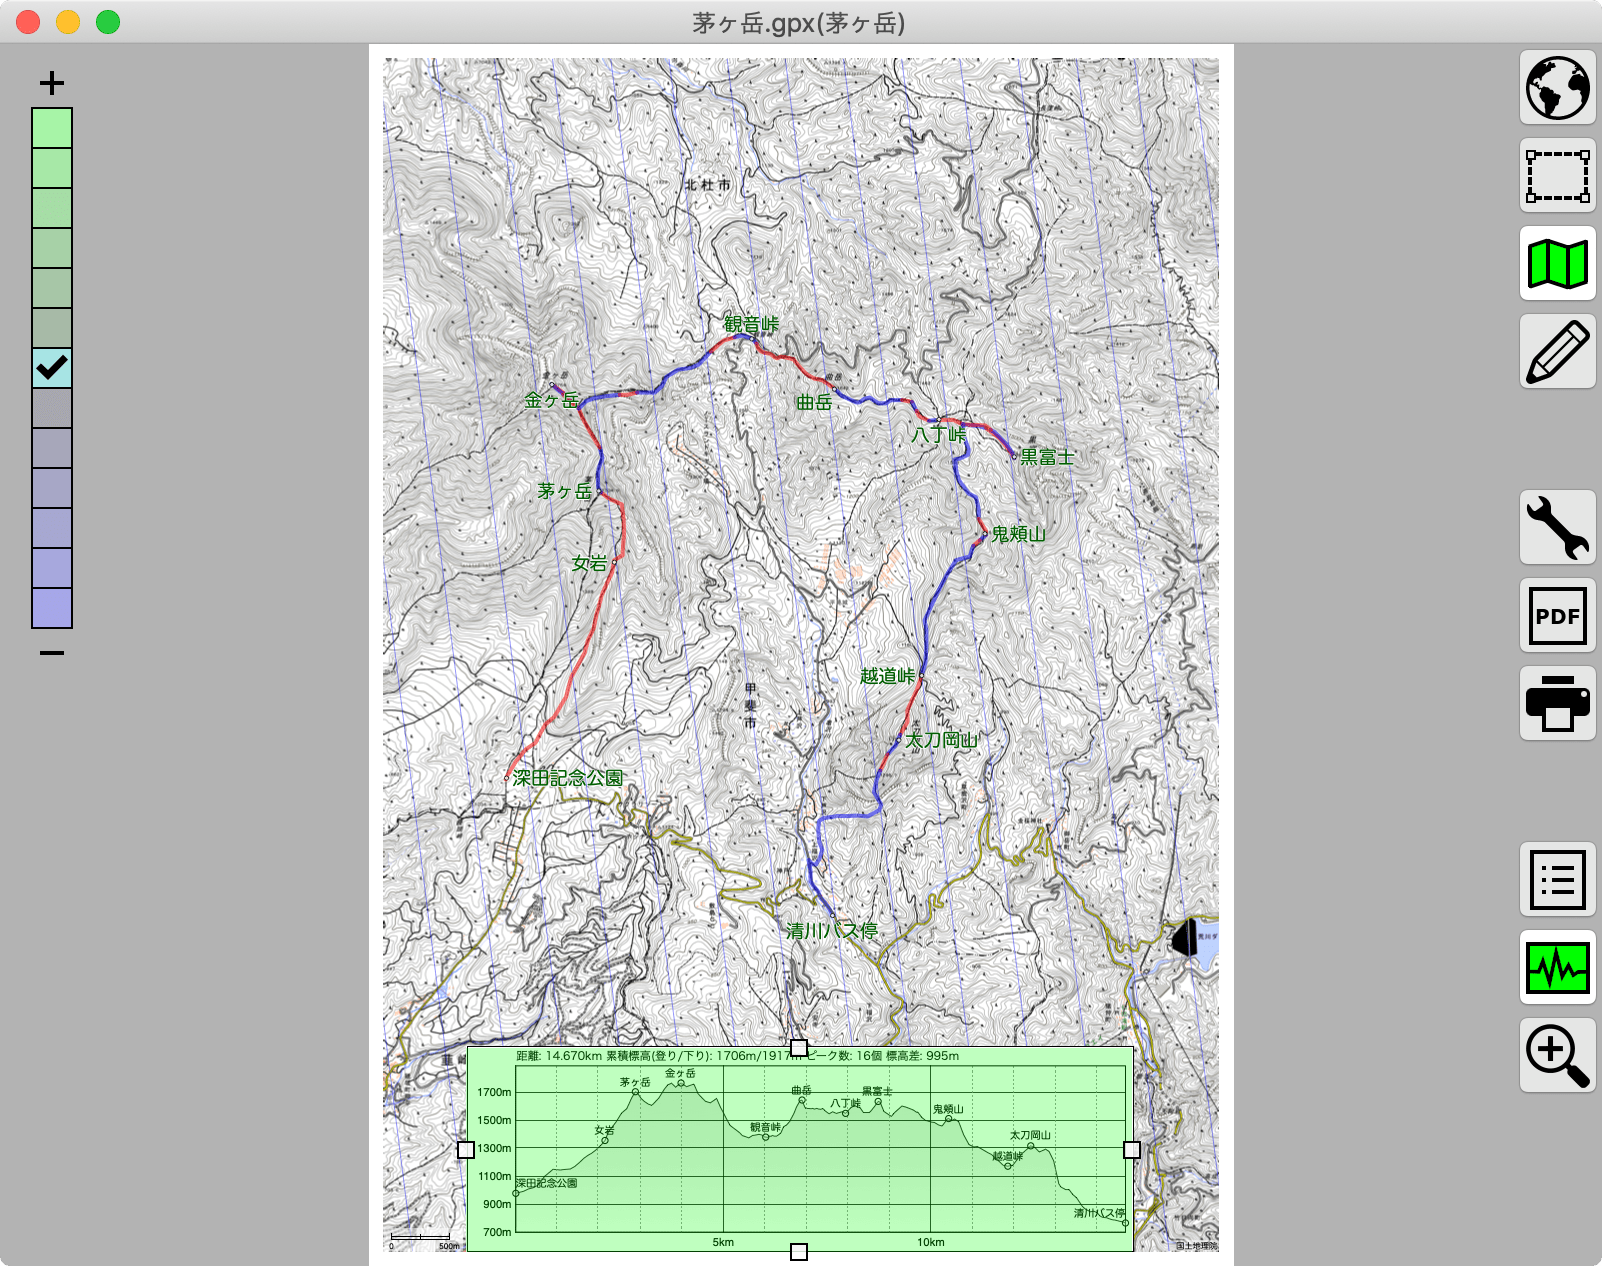Export the map as PDF
Image resolution: width=1602 pixels, height=1266 pixels.
[x=1557, y=616]
